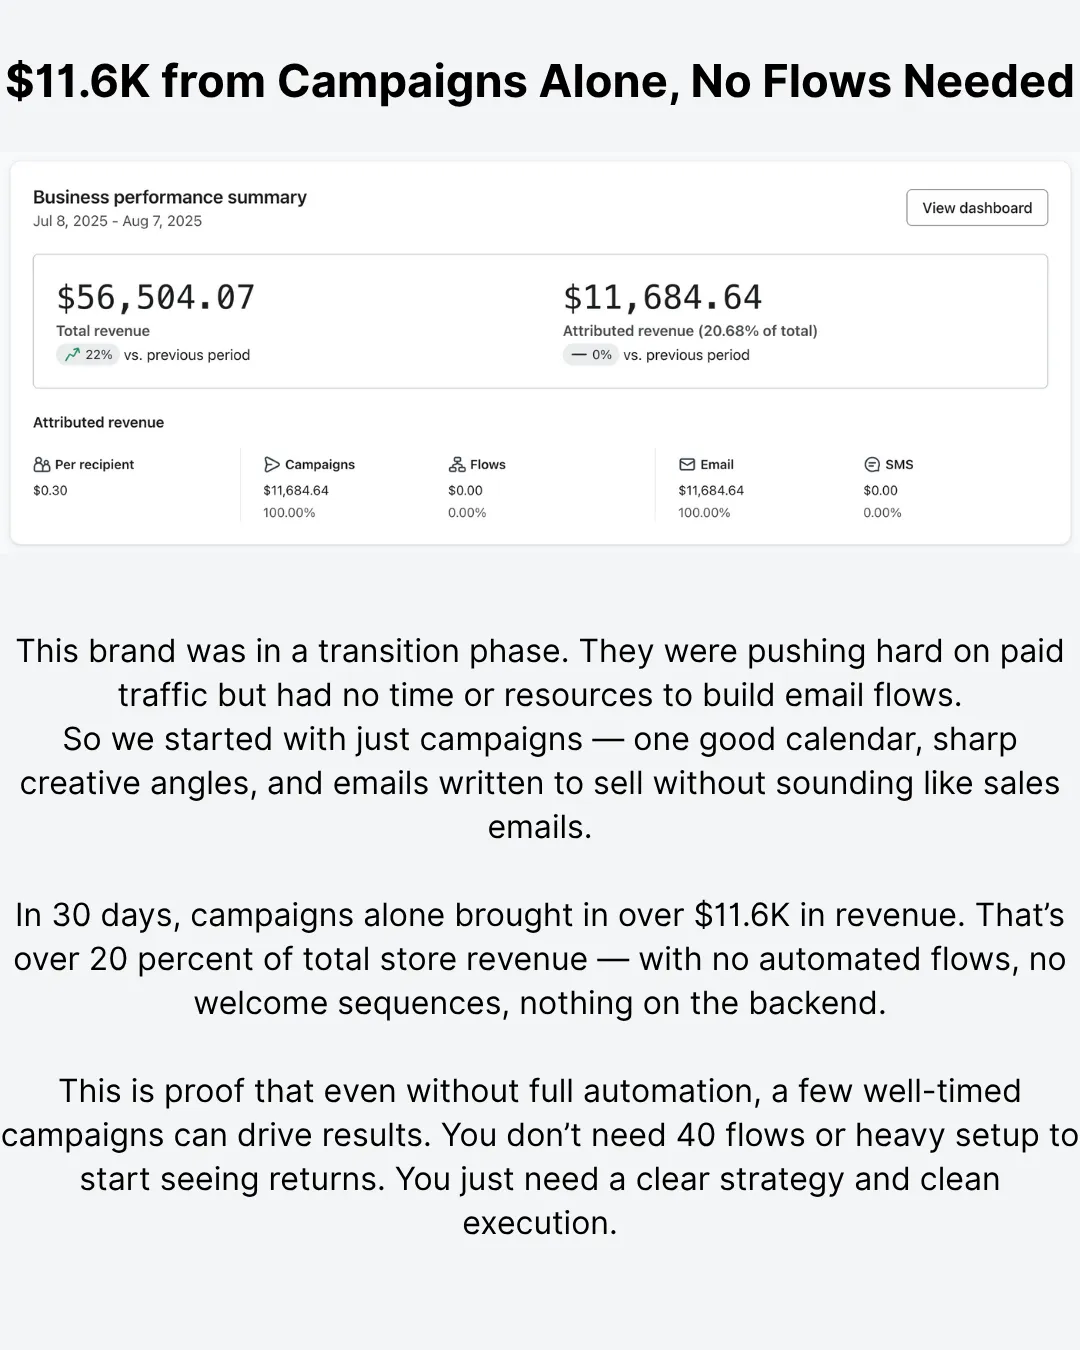This screenshot has width=1080, height=1350.
Task: Click the SMS chat bubble icon
Action: (x=872, y=465)
